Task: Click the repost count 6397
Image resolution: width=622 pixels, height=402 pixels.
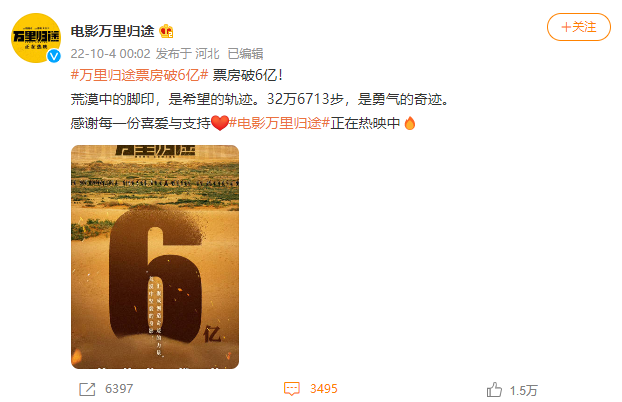Action: pyautogui.click(x=119, y=389)
